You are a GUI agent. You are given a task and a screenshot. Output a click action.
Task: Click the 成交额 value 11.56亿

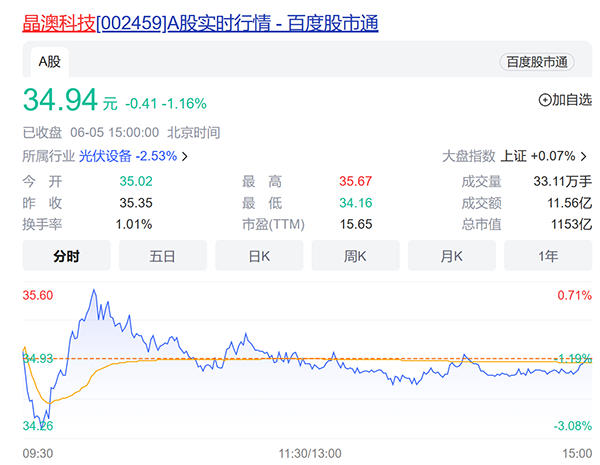570,203
